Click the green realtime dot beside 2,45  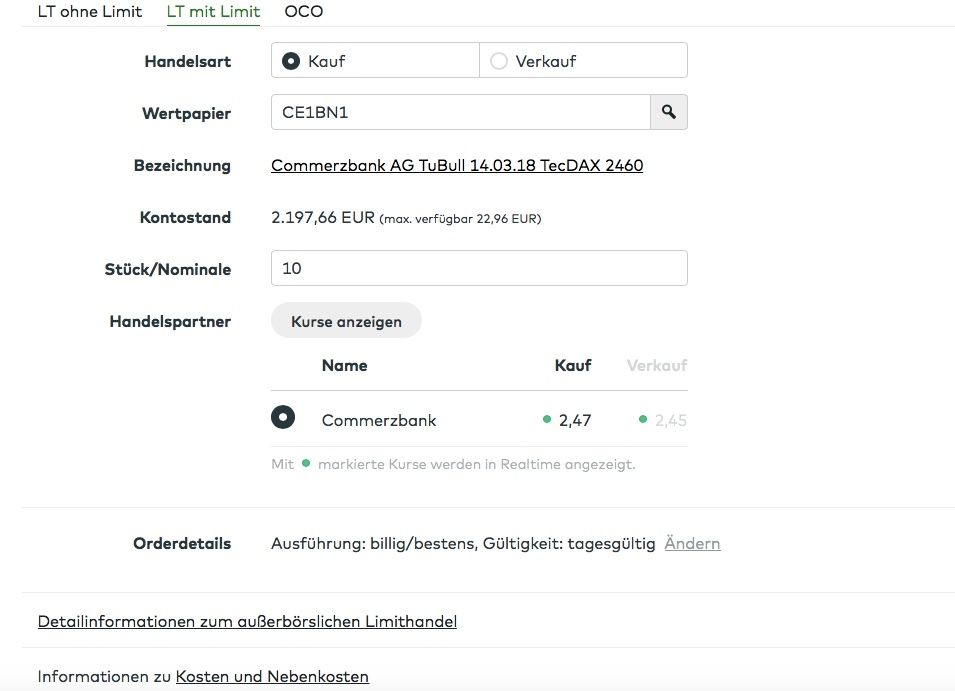coord(644,420)
